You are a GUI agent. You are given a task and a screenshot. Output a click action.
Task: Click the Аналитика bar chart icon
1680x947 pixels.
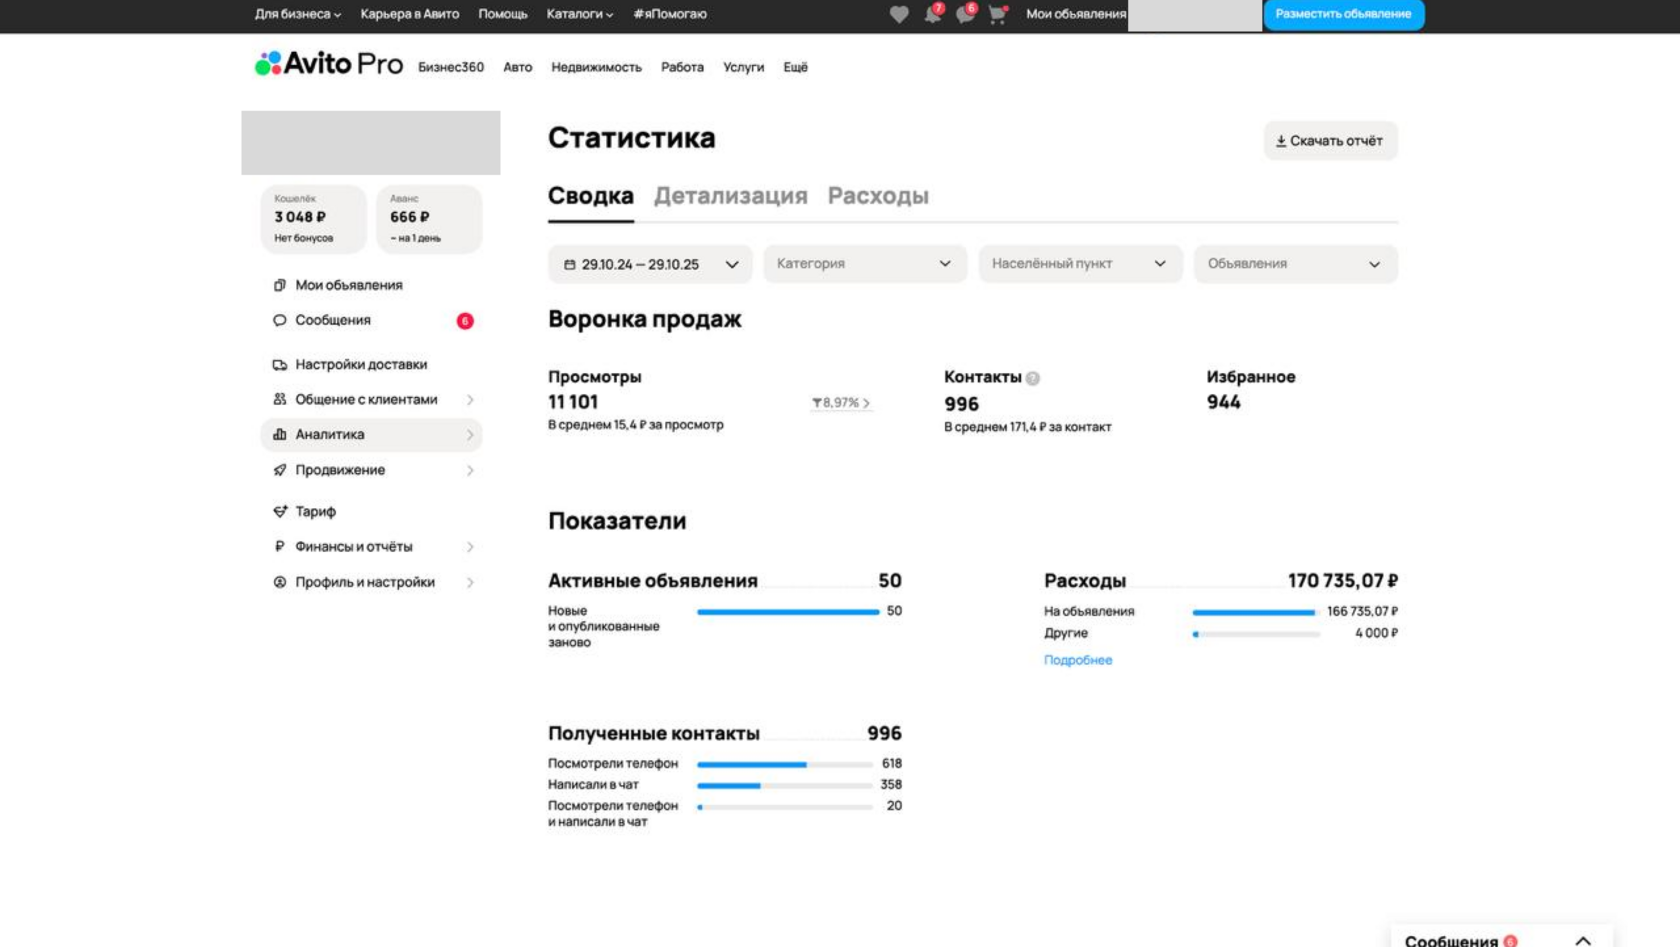(280, 434)
